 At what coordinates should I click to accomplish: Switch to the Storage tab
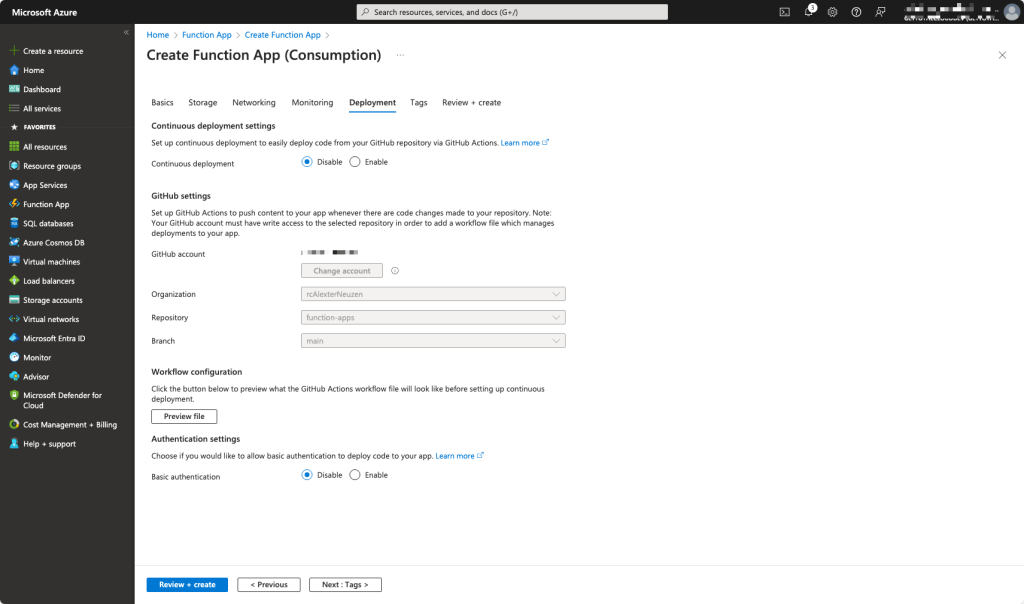[x=202, y=103]
